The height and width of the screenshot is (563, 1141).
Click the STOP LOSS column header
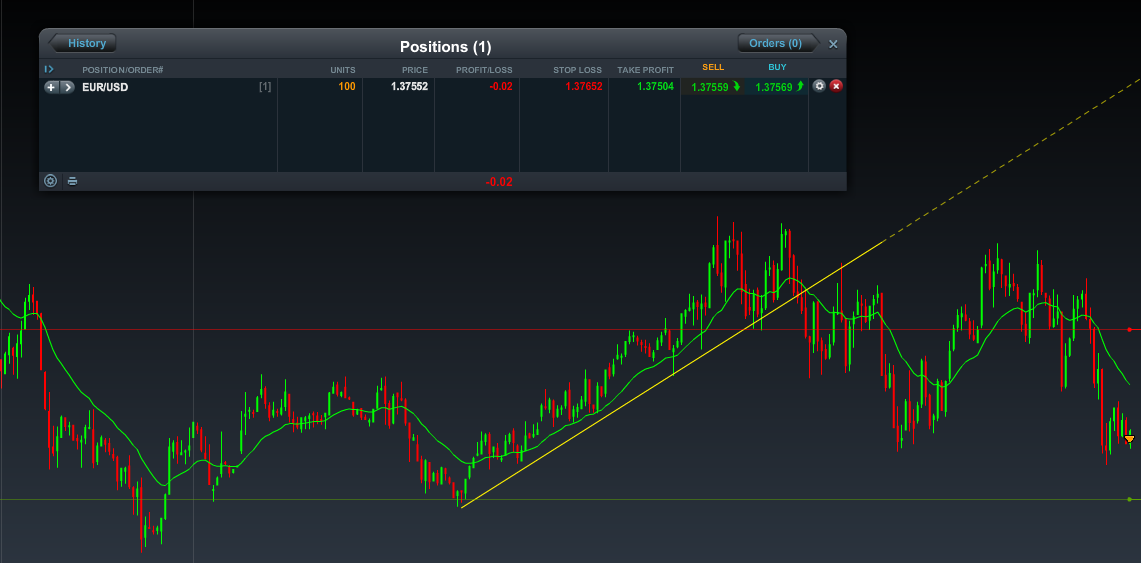[578, 70]
